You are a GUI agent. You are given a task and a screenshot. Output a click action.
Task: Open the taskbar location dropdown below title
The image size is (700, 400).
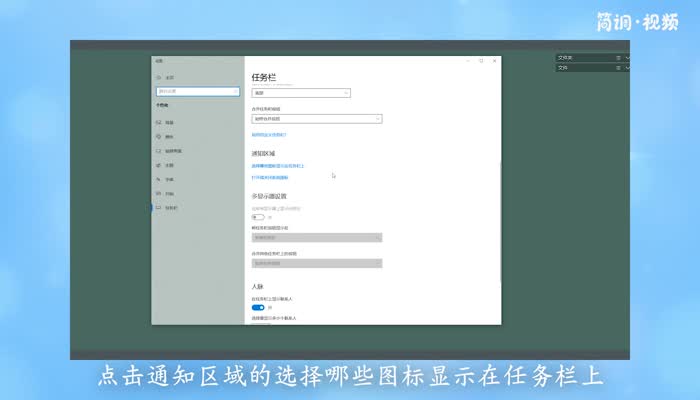300,93
